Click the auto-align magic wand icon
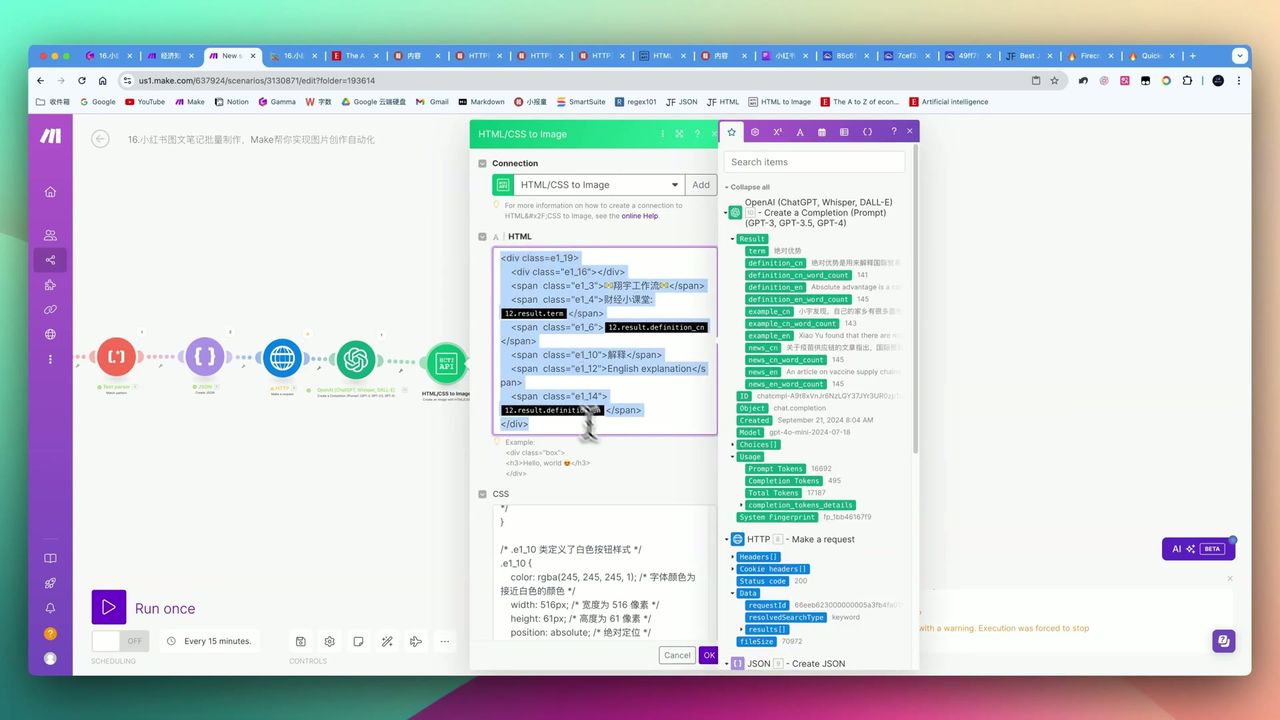Screen dimensions: 1280x720 pyautogui.click(x=387, y=641)
